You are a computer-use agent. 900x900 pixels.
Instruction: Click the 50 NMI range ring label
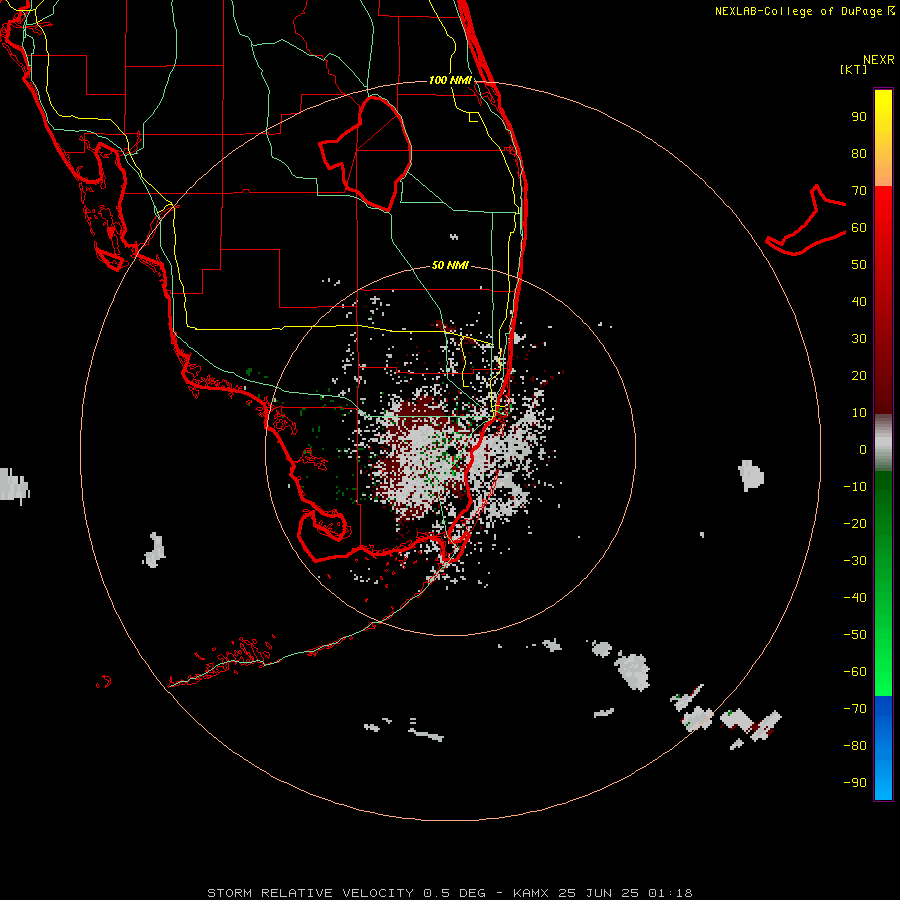pyautogui.click(x=450, y=265)
